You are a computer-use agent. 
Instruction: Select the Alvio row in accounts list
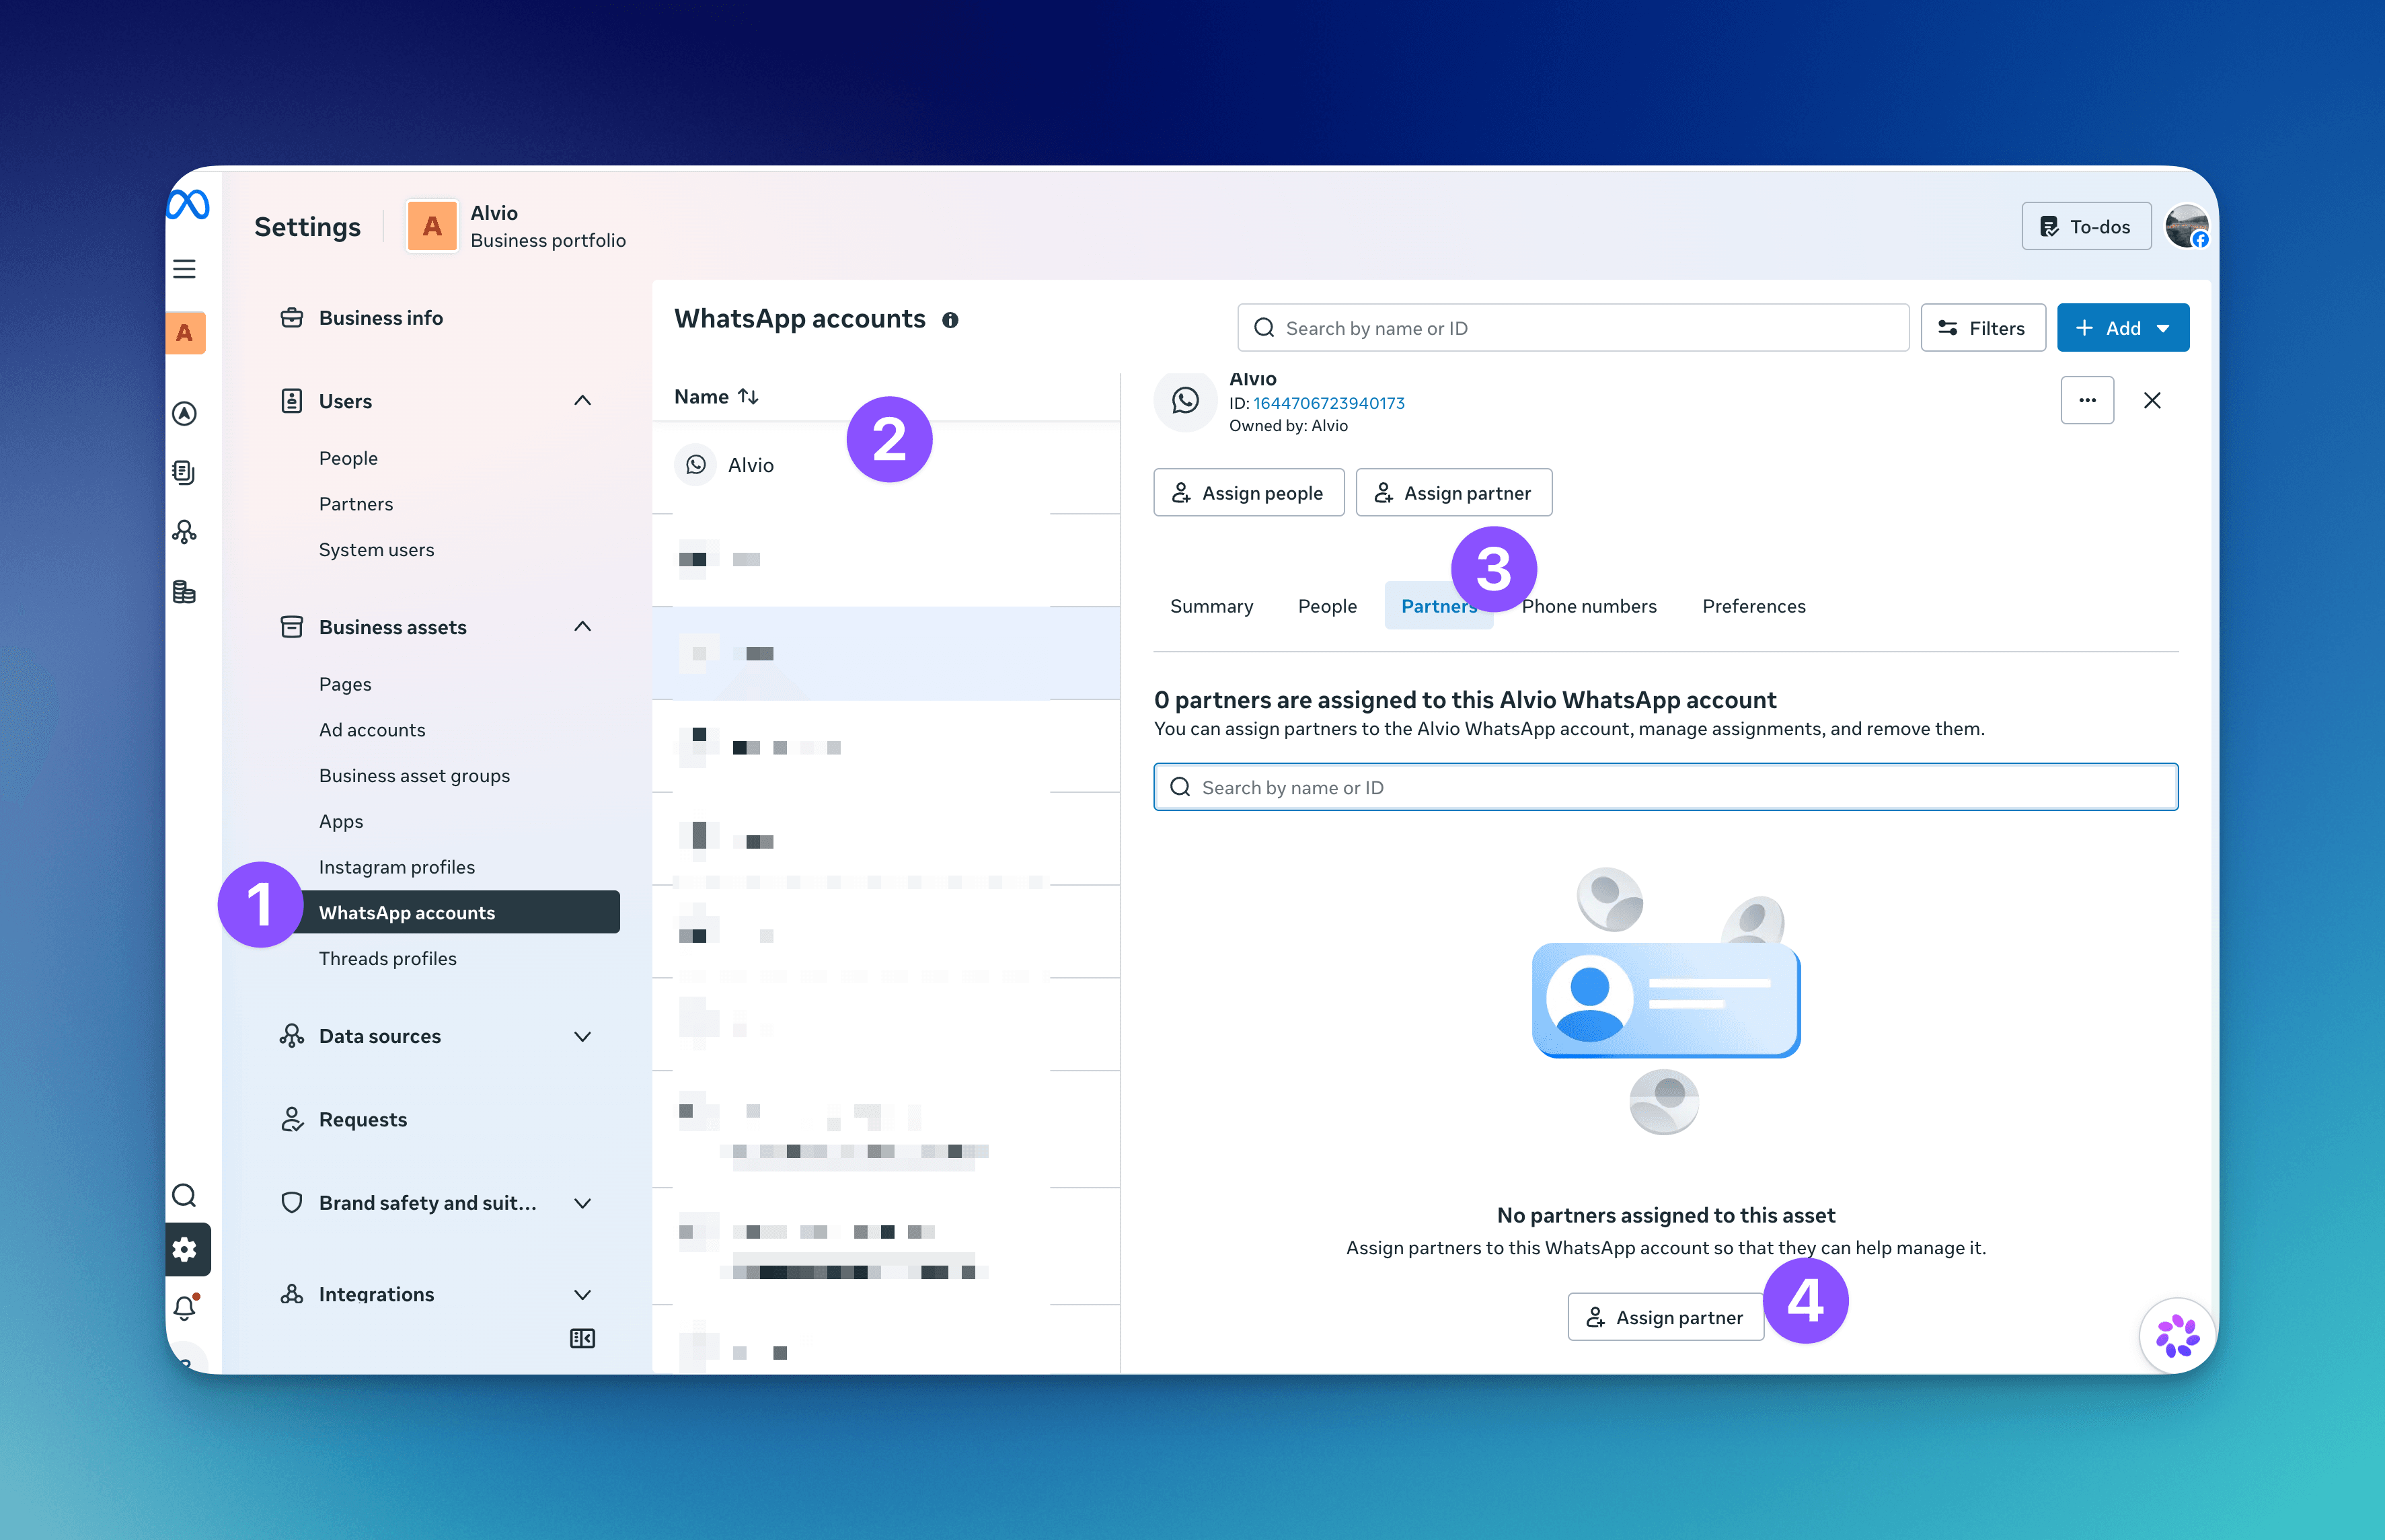[x=885, y=465]
